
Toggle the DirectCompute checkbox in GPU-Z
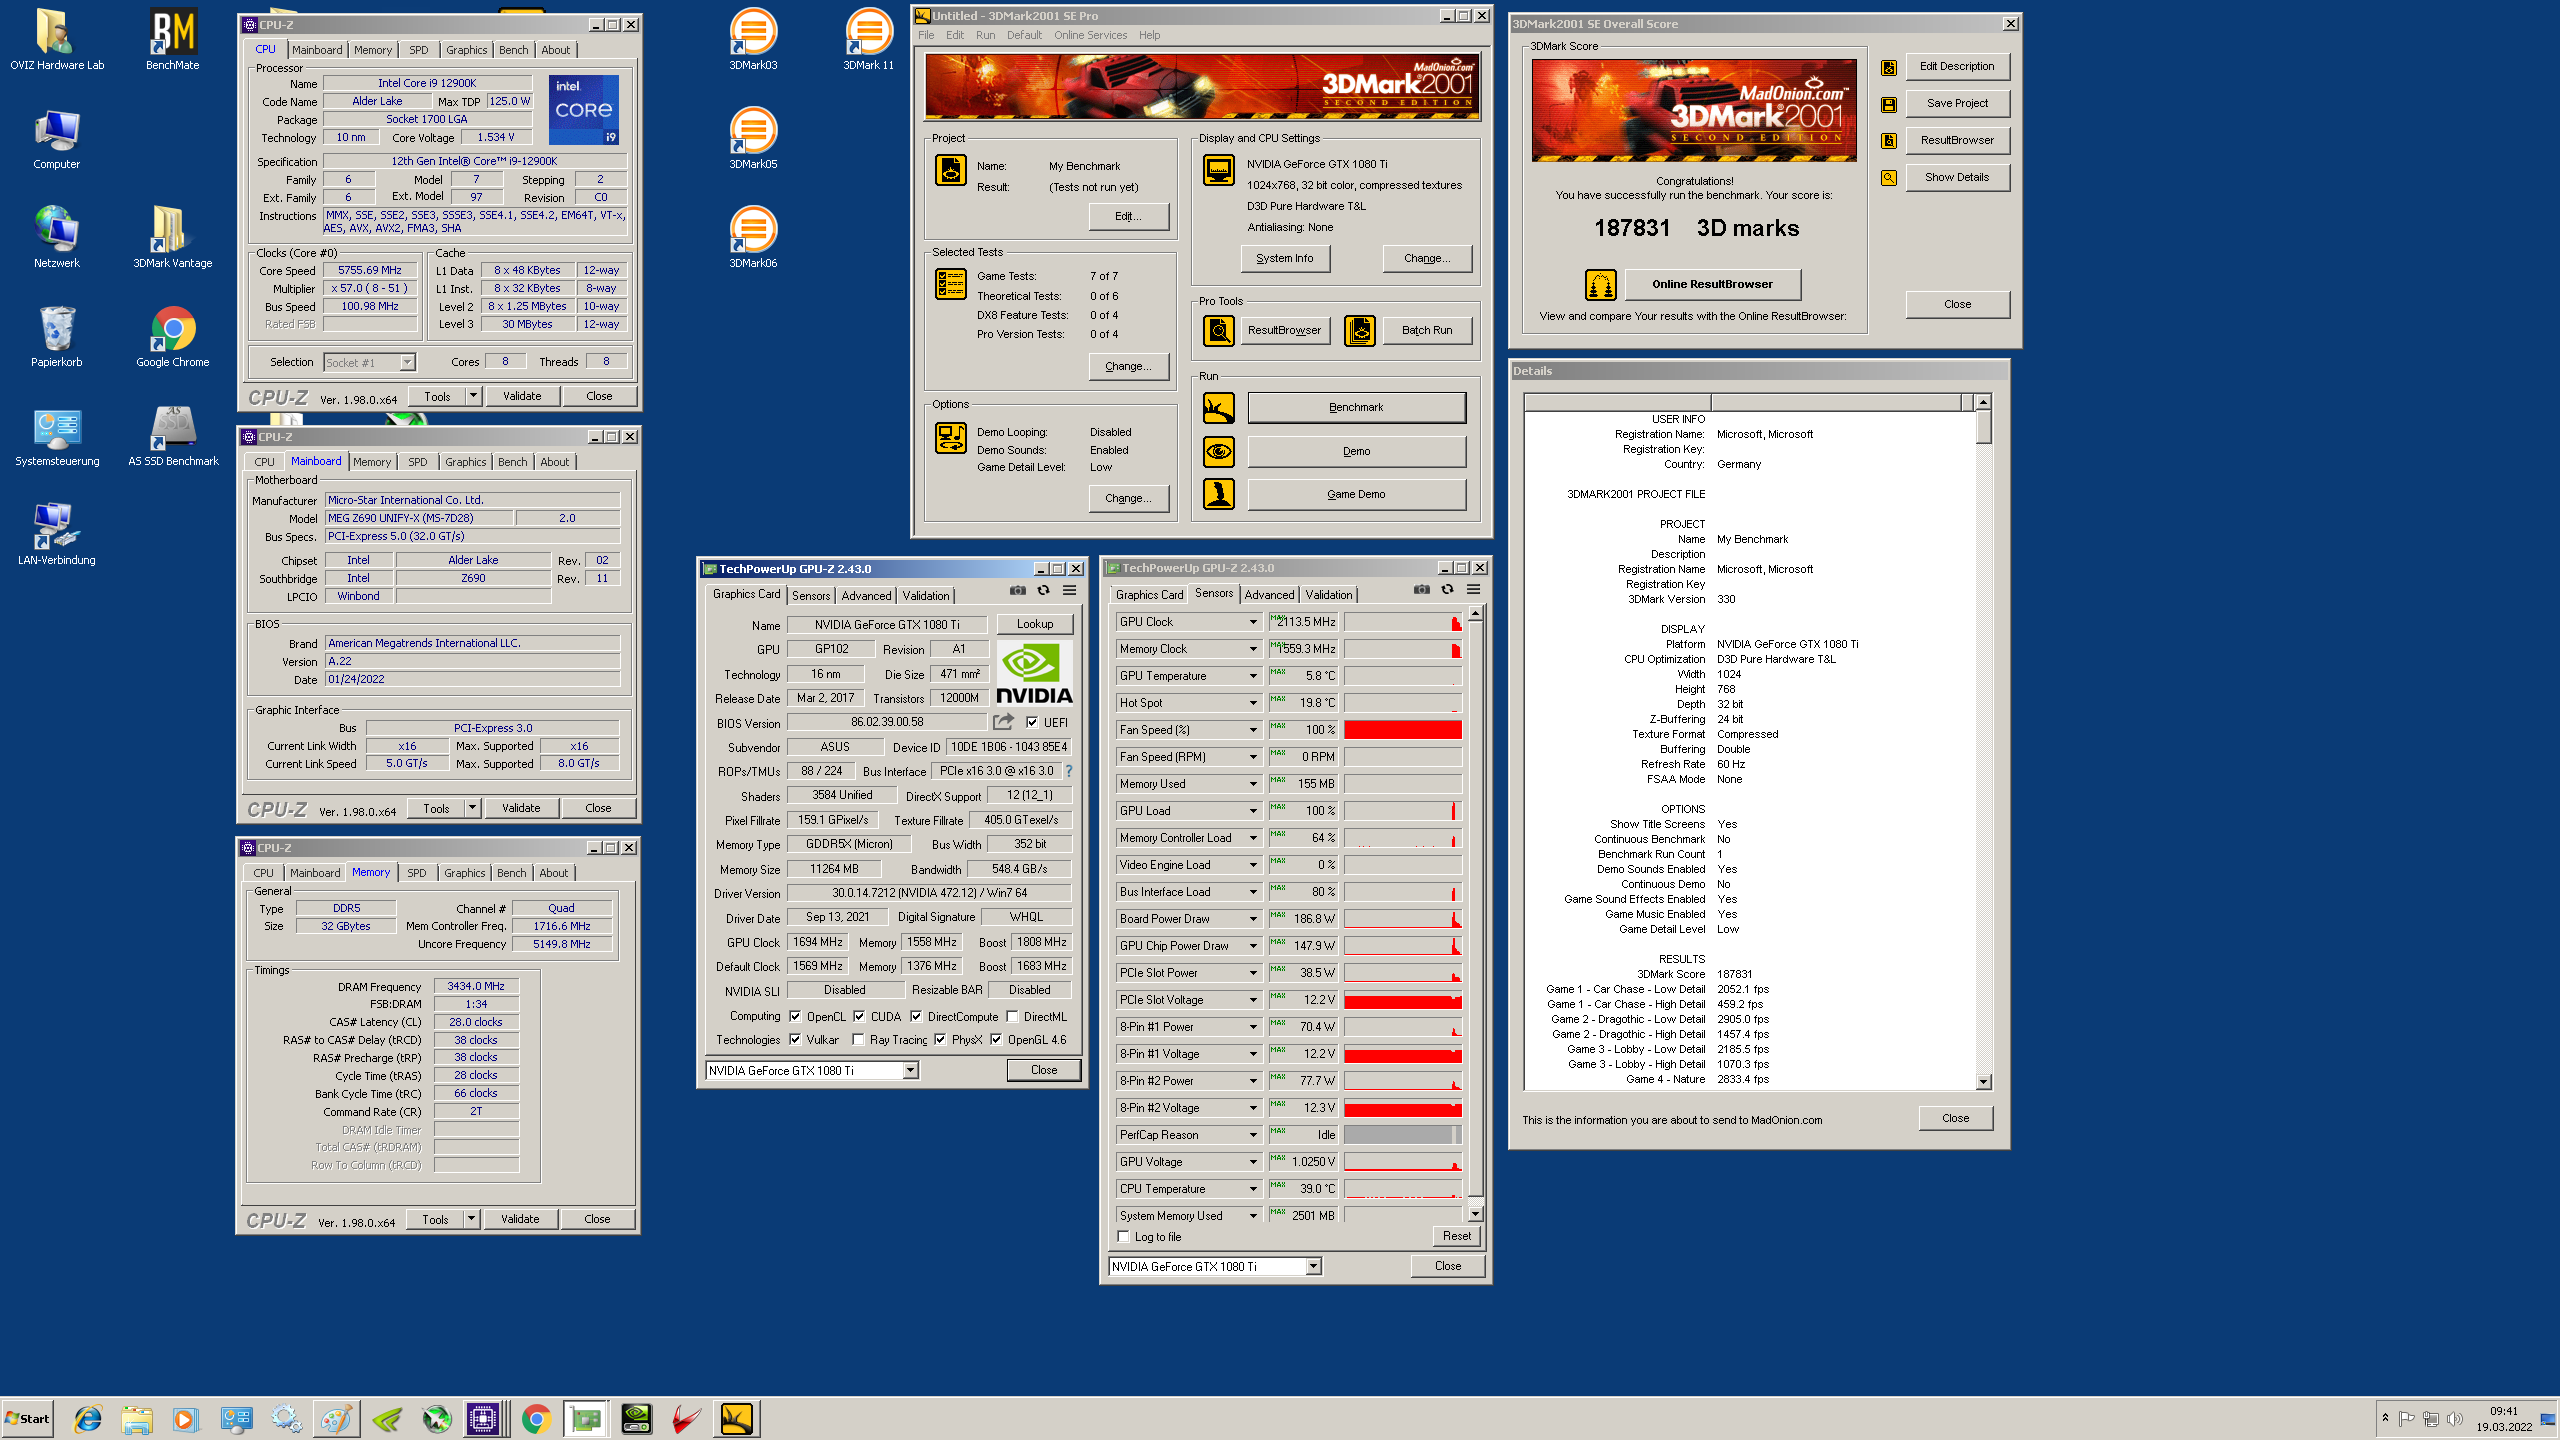916,1016
